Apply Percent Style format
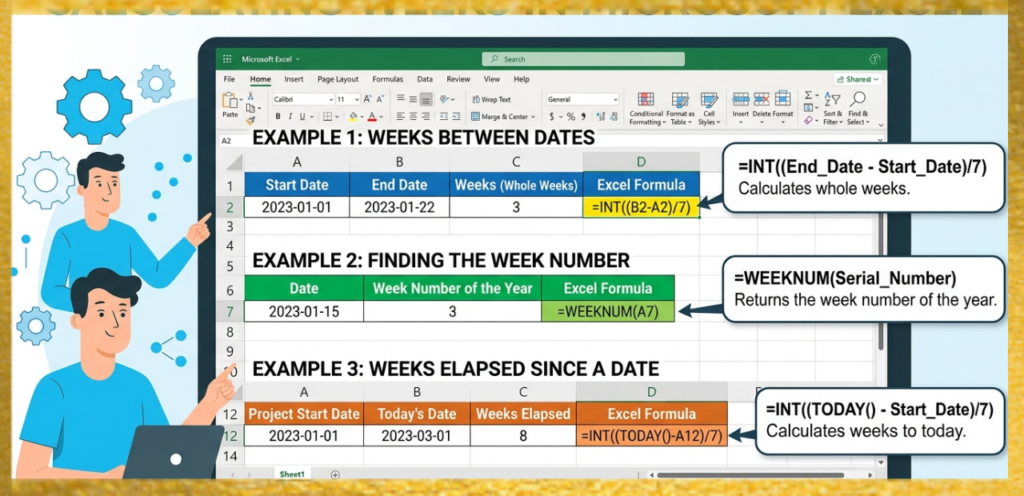Image resolution: width=1024 pixels, height=496 pixels. (x=571, y=116)
